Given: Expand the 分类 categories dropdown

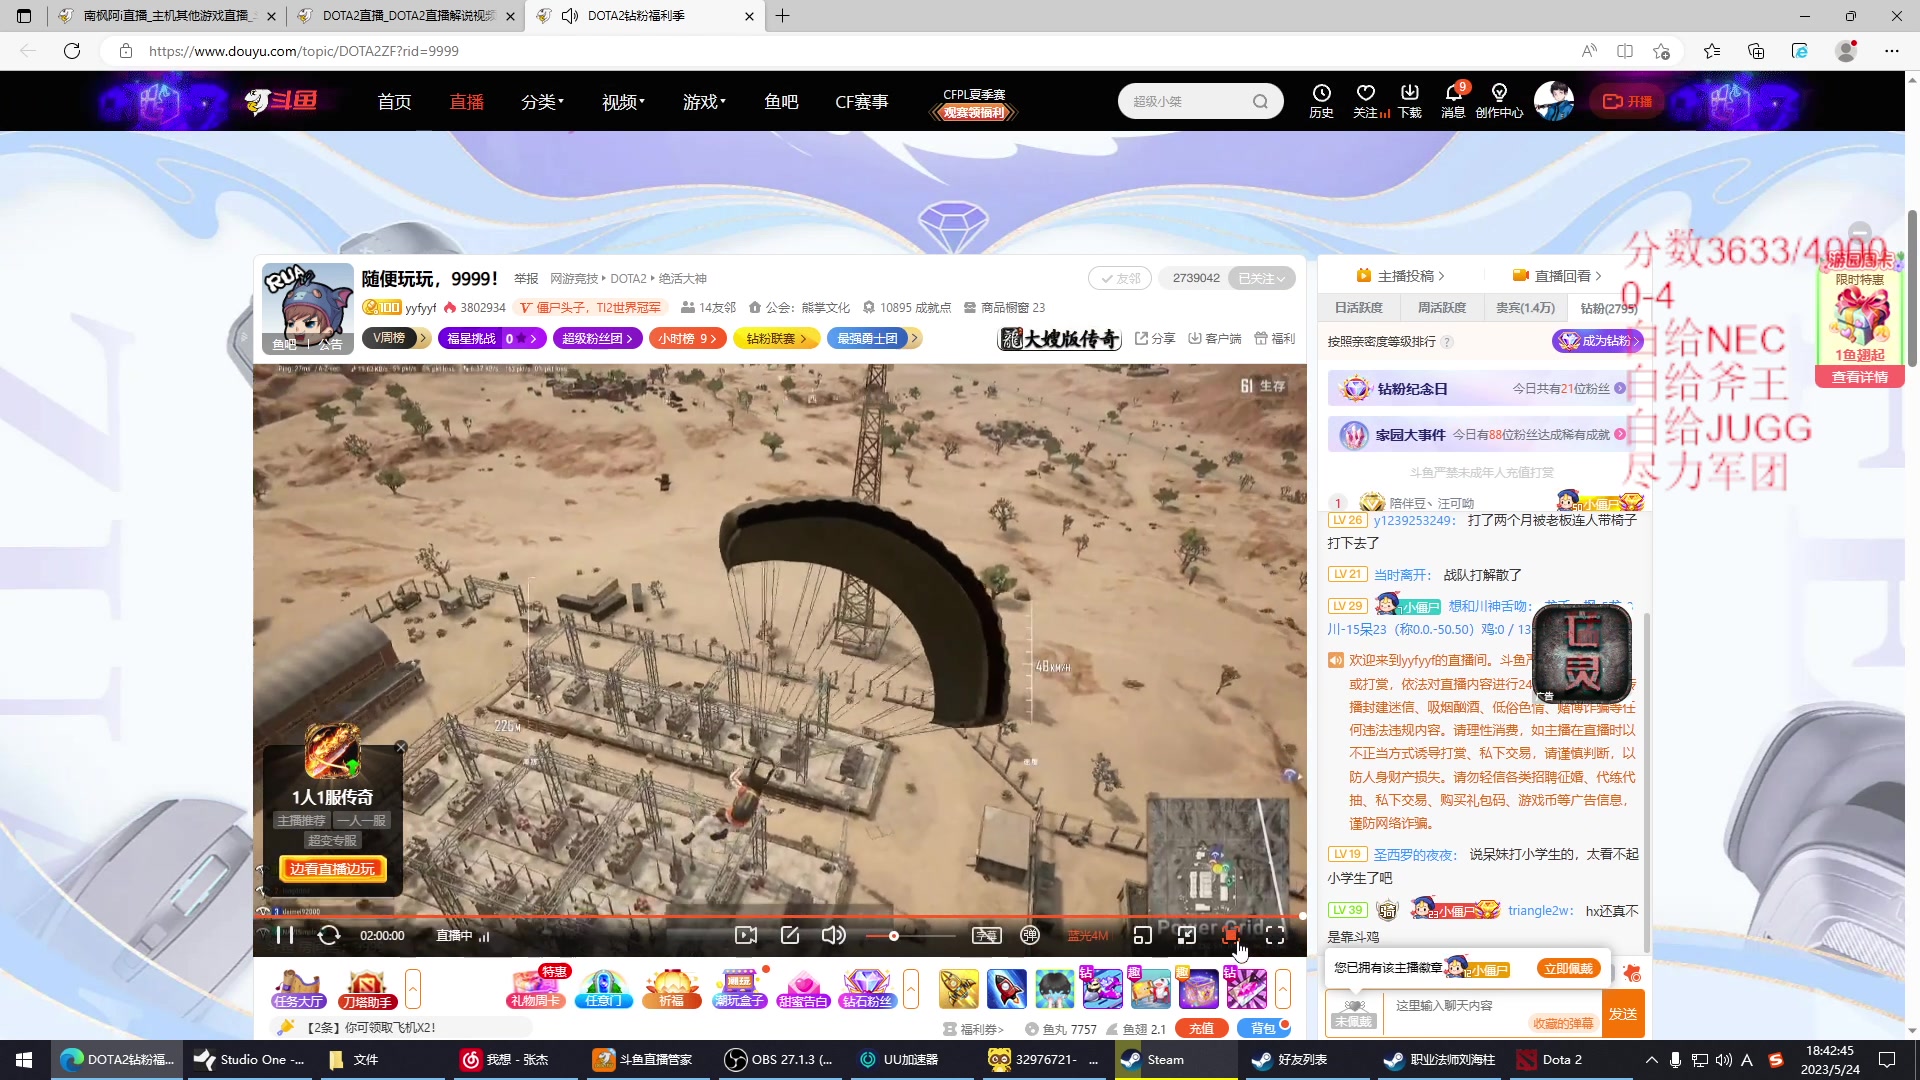Looking at the screenshot, I should click(542, 101).
